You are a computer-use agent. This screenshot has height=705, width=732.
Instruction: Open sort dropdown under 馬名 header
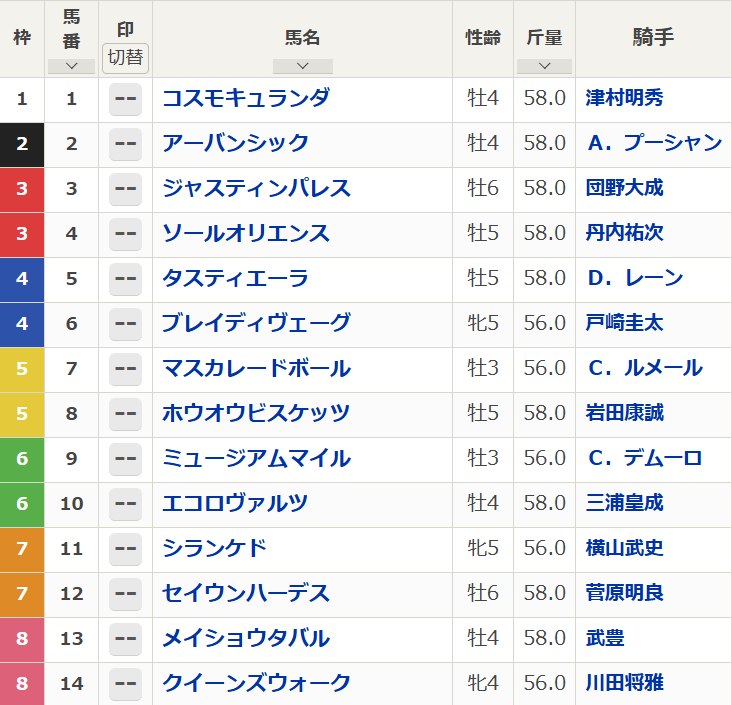(302, 66)
